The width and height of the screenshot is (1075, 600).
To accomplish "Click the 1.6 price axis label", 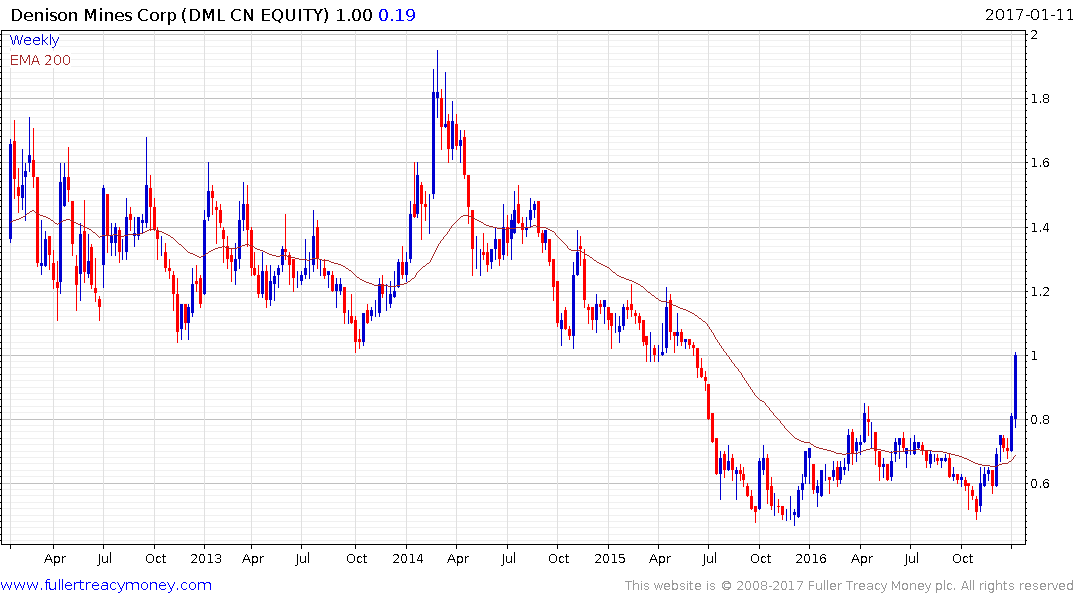I will point(1041,163).
